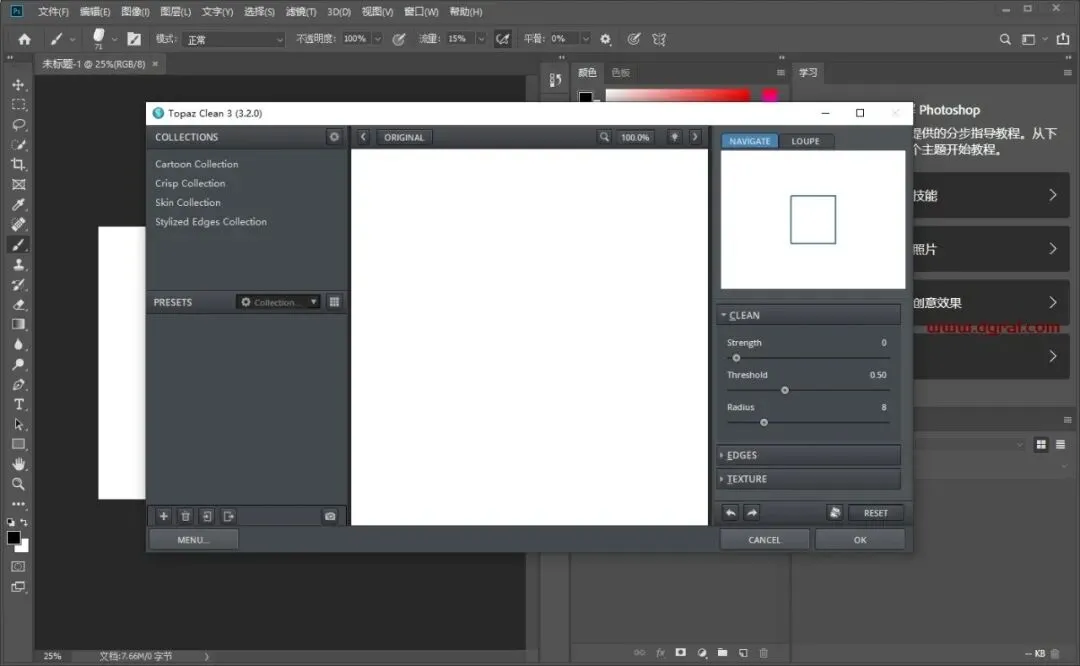Toggle pressure for opacity icon
The width and height of the screenshot is (1080, 666).
399,39
